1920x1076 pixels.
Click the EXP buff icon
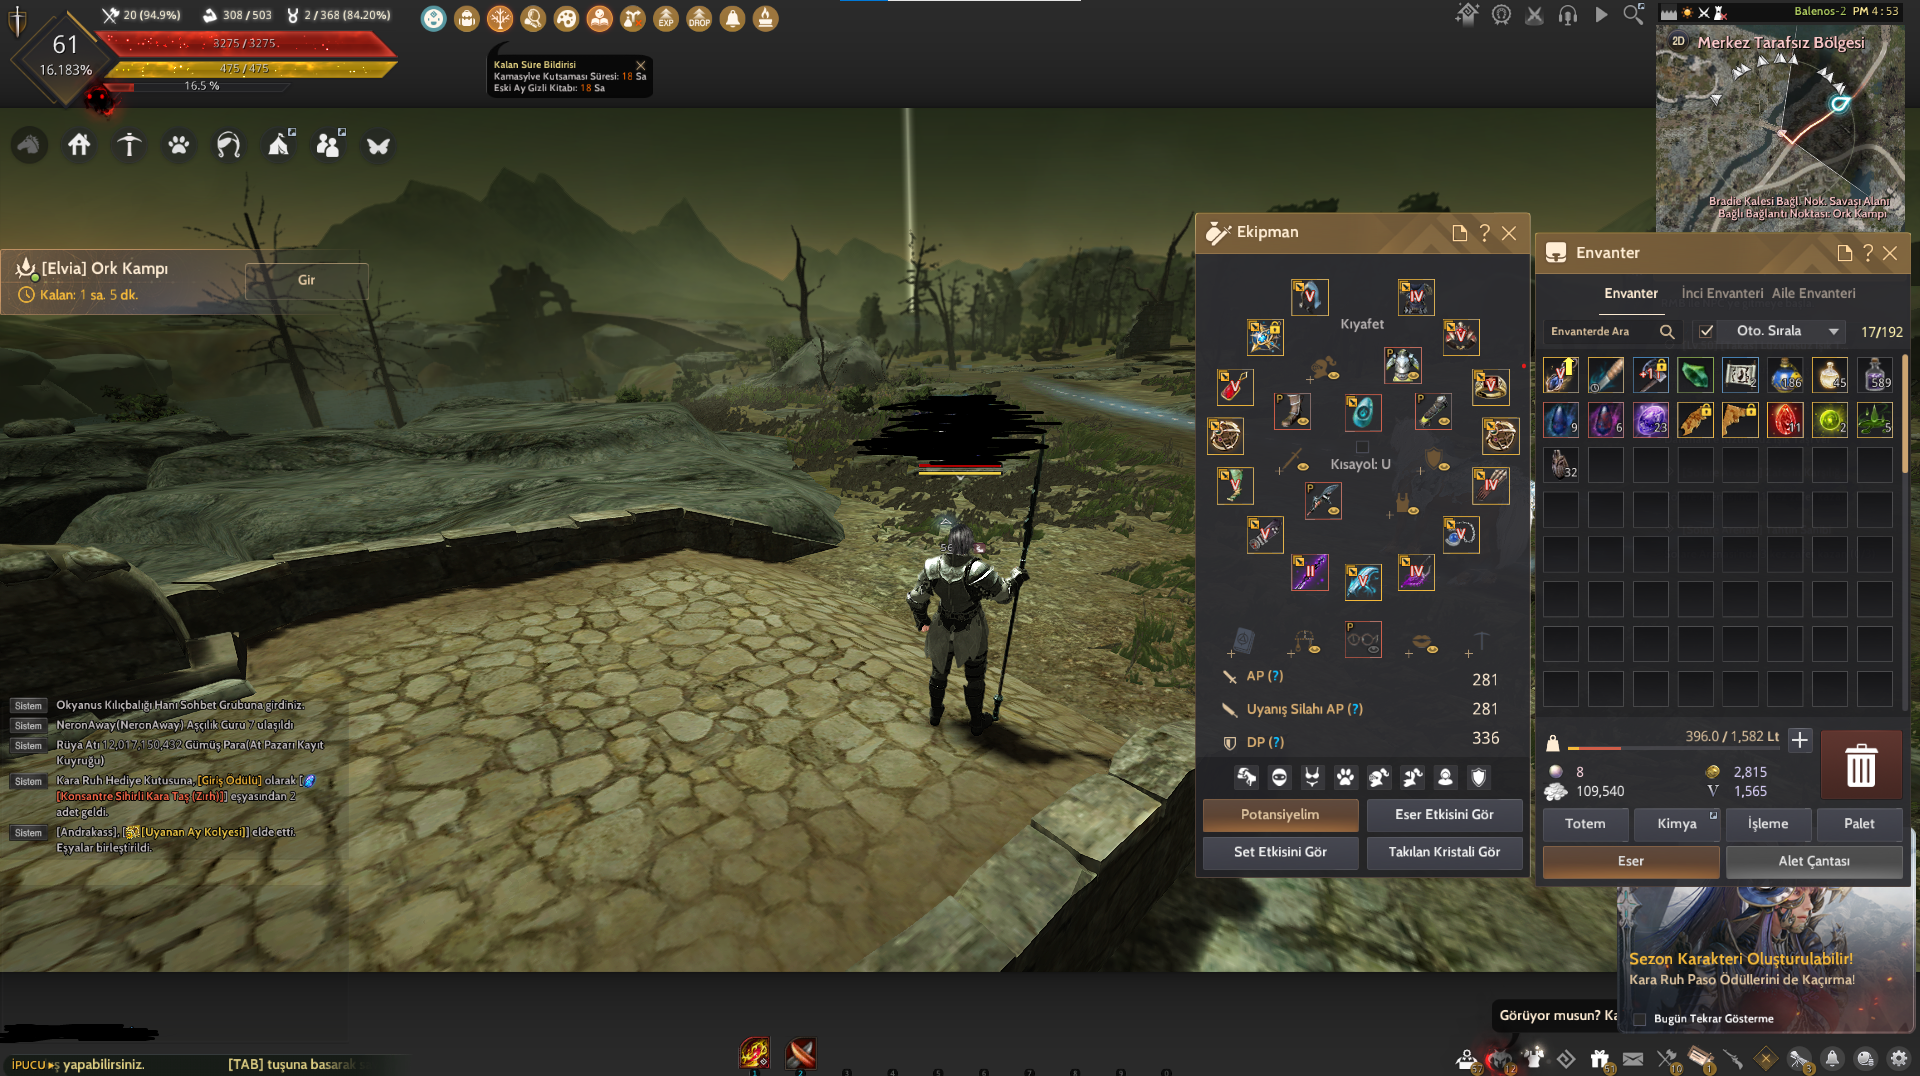coord(666,18)
